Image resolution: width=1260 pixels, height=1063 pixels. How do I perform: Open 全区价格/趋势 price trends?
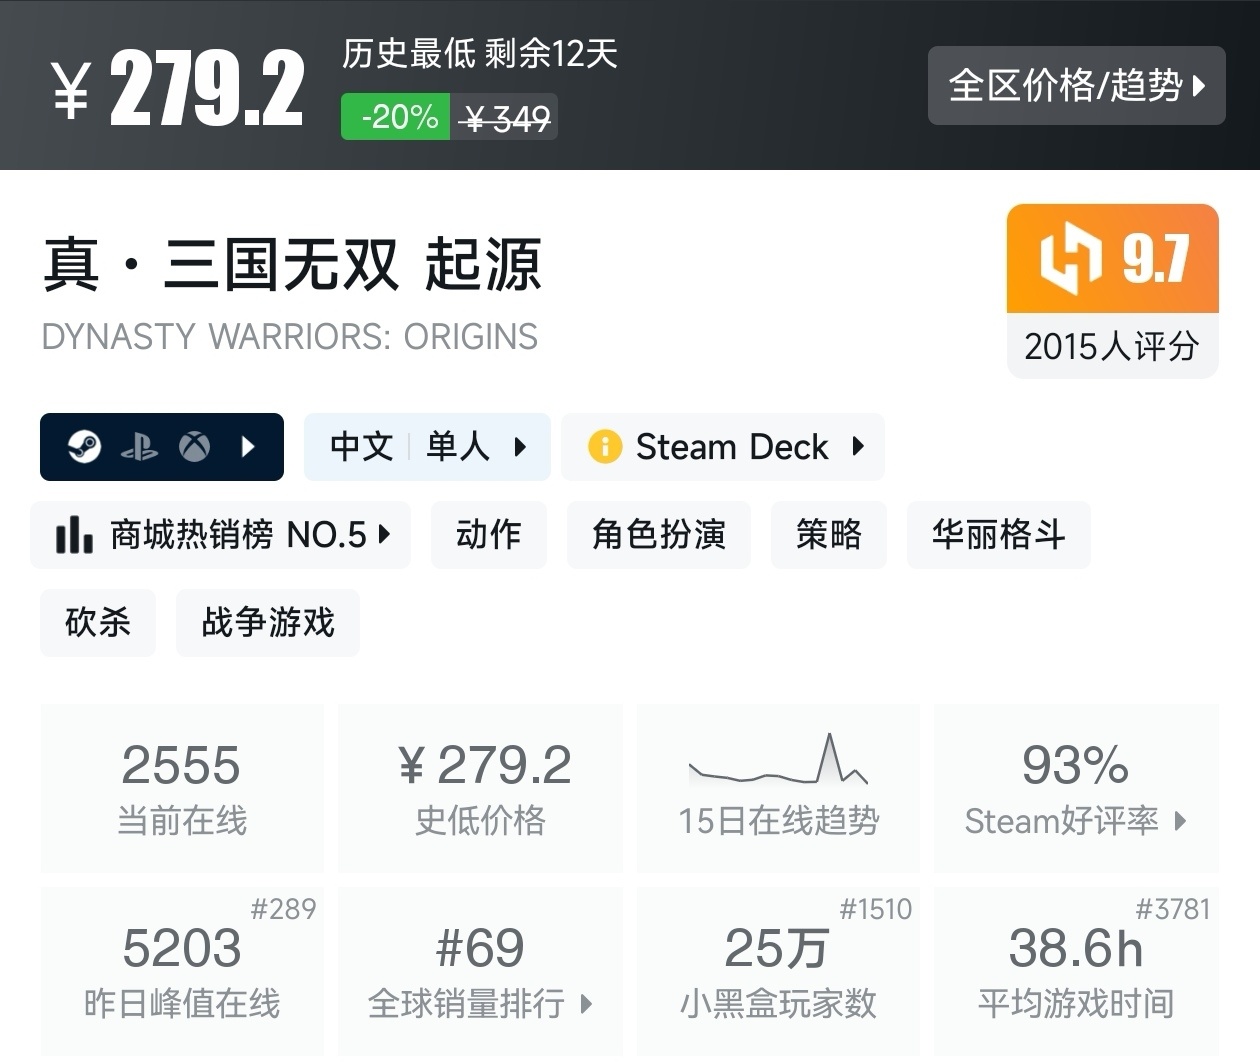pyautogui.click(x=1076, y=86)
